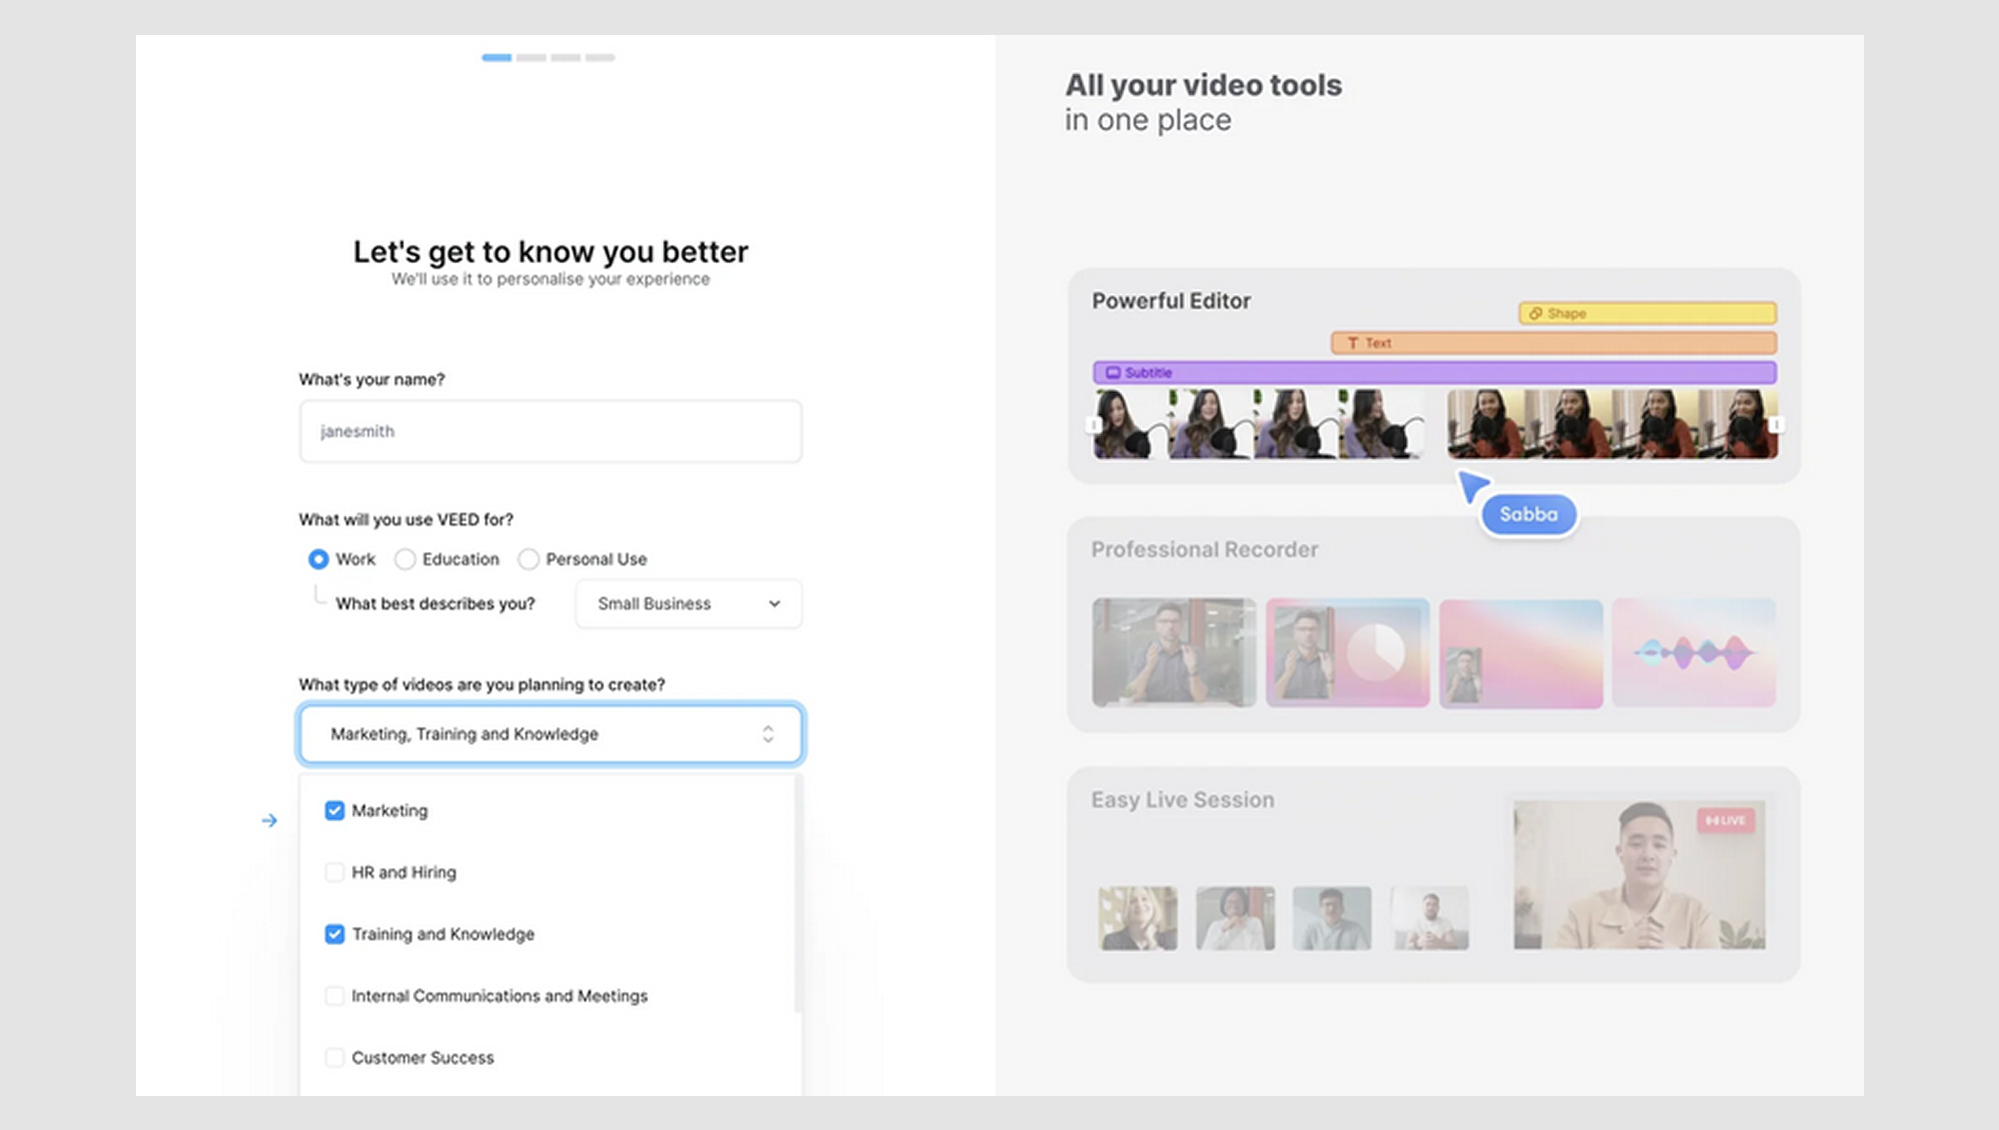Click the Powerful Editor heading
1999x1130 pixels.
point(1171,301)
